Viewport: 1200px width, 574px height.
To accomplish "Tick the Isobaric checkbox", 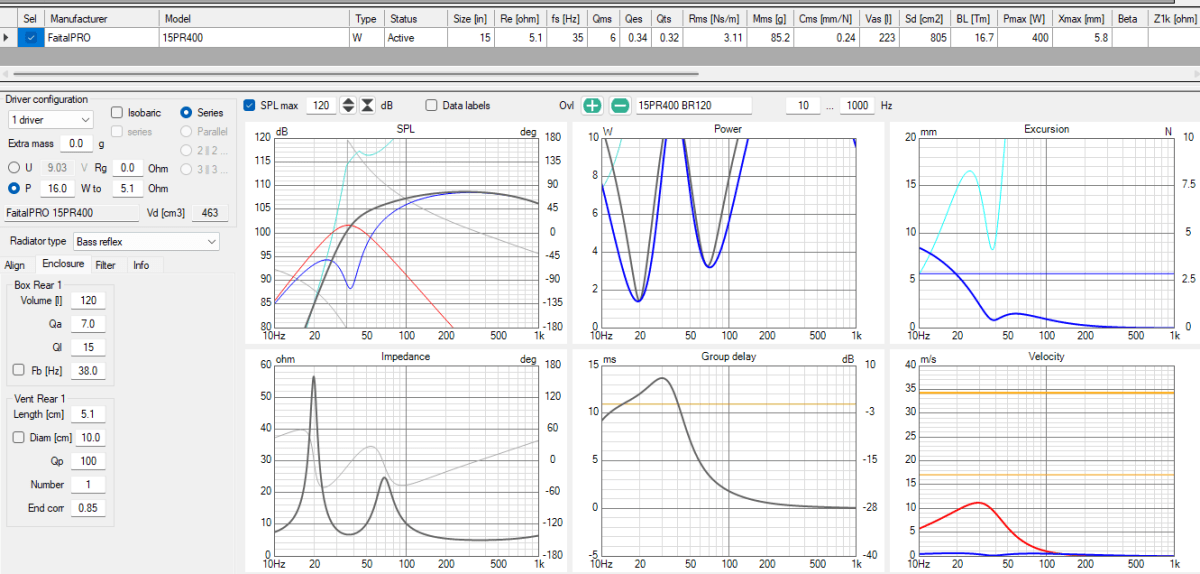I will pyautogui.click(x=117, y=113).
